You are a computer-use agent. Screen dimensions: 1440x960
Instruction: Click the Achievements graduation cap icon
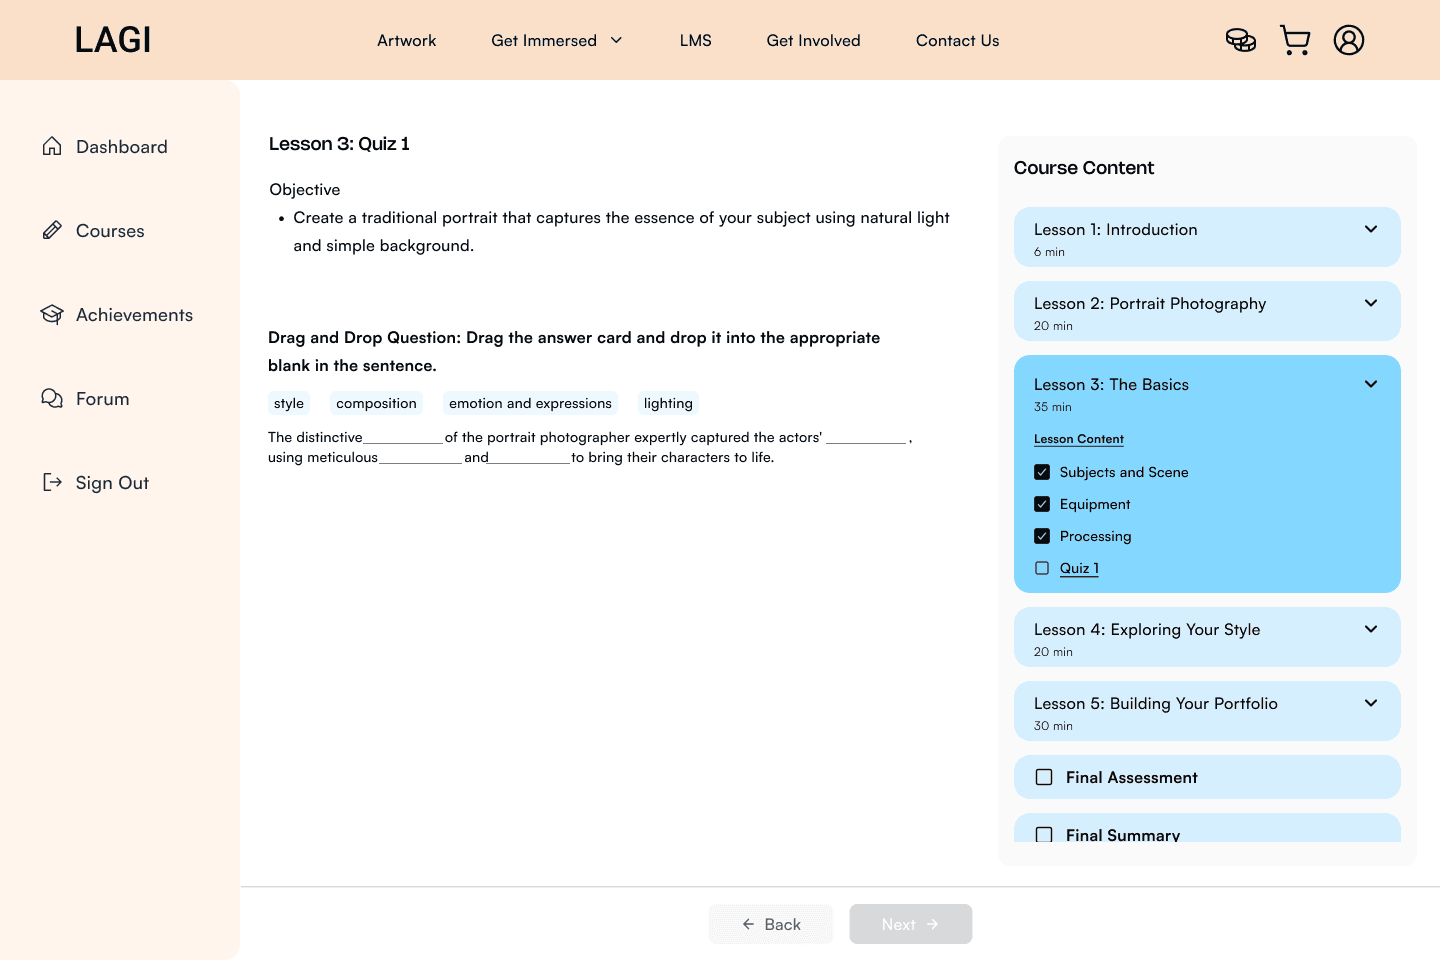[x=52, y=314]
